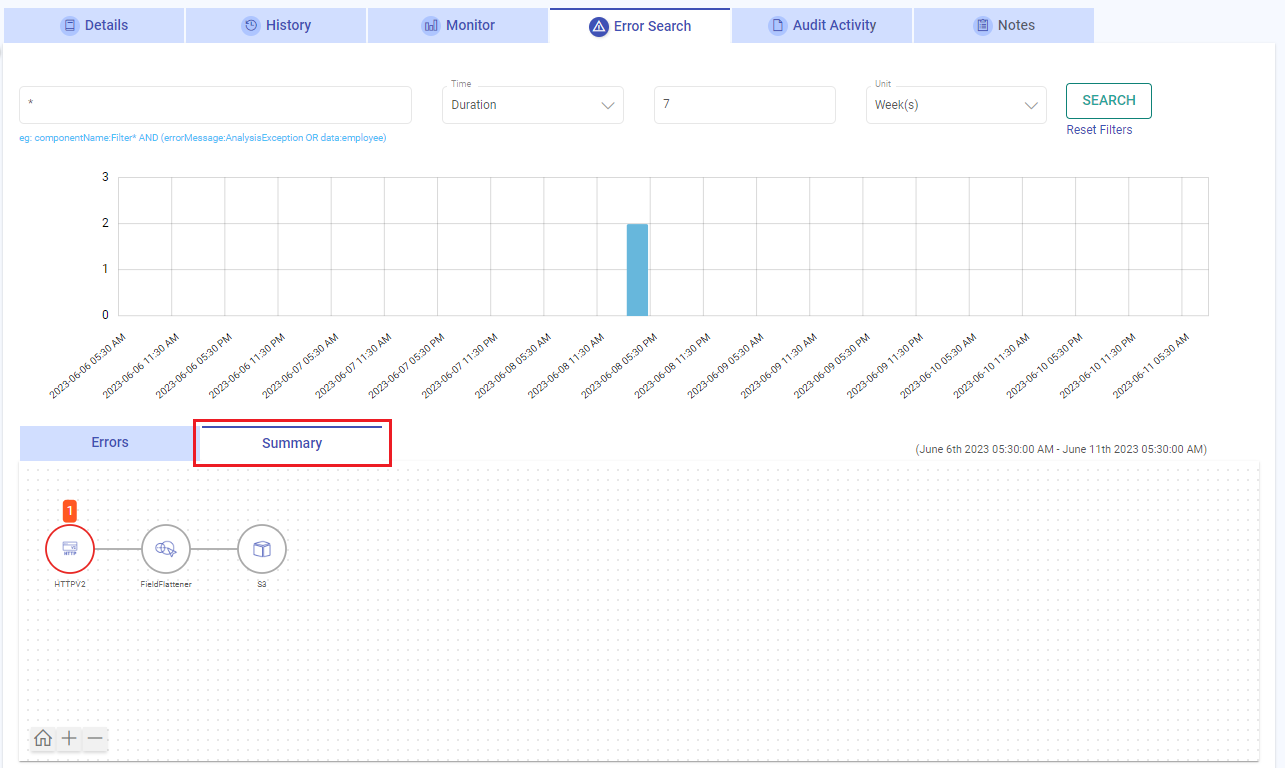Switch to the Errors sub-tab
Screen dimensions: 1285x768
[x=110, y=443]
